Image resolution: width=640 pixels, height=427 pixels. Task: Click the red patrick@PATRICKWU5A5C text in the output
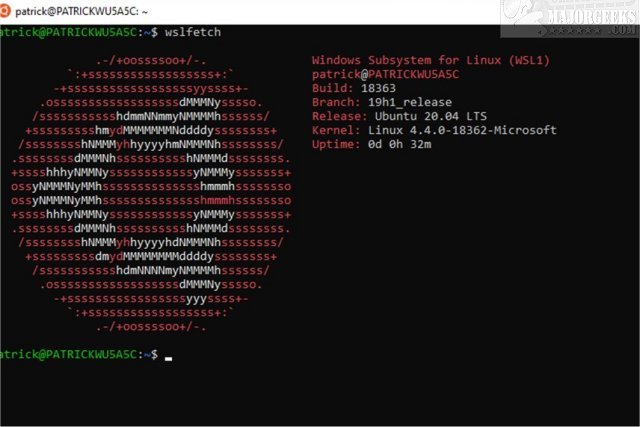coord(385,74)
